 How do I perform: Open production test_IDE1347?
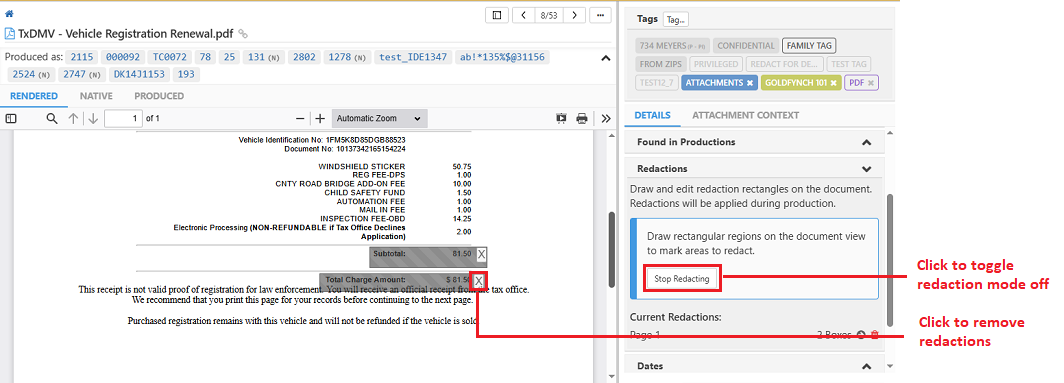point(413,57)
